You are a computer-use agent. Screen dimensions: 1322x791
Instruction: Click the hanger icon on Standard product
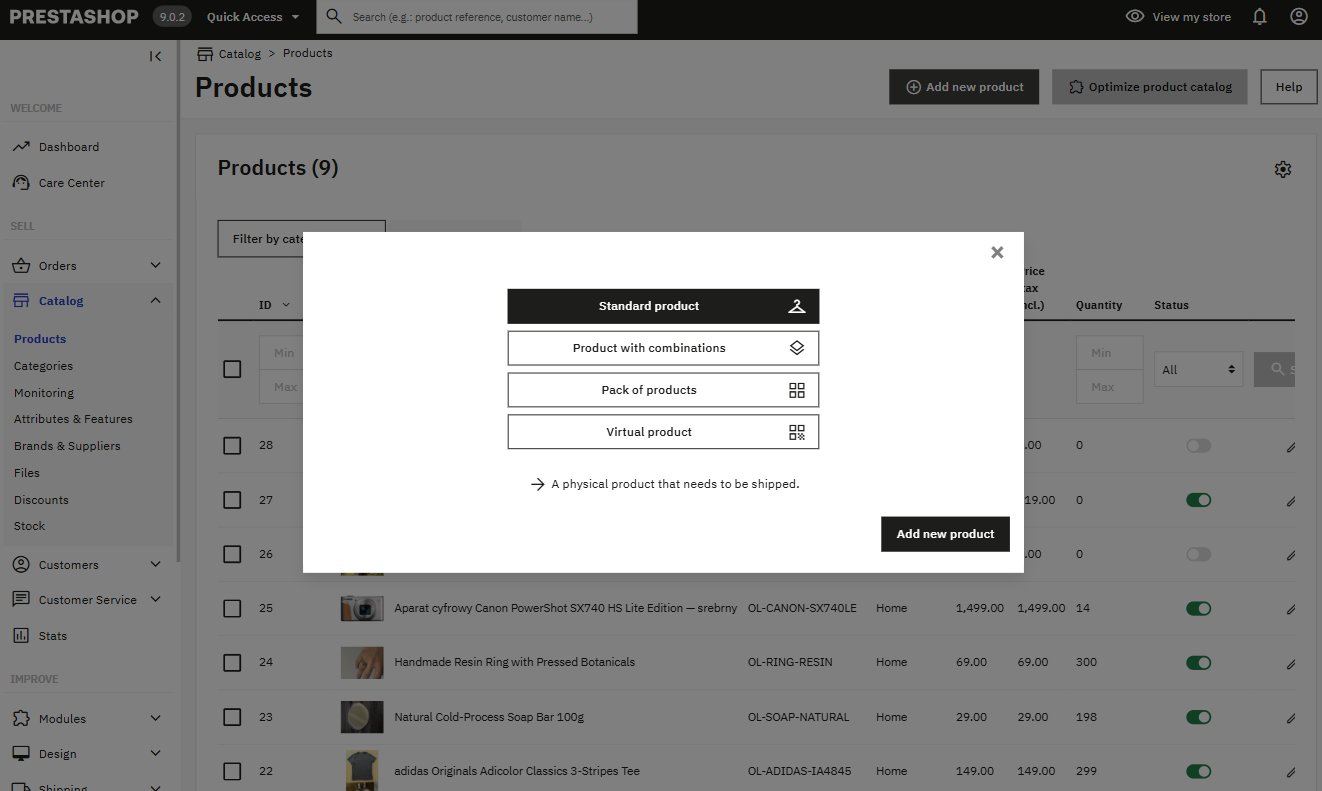click(796, 306)
